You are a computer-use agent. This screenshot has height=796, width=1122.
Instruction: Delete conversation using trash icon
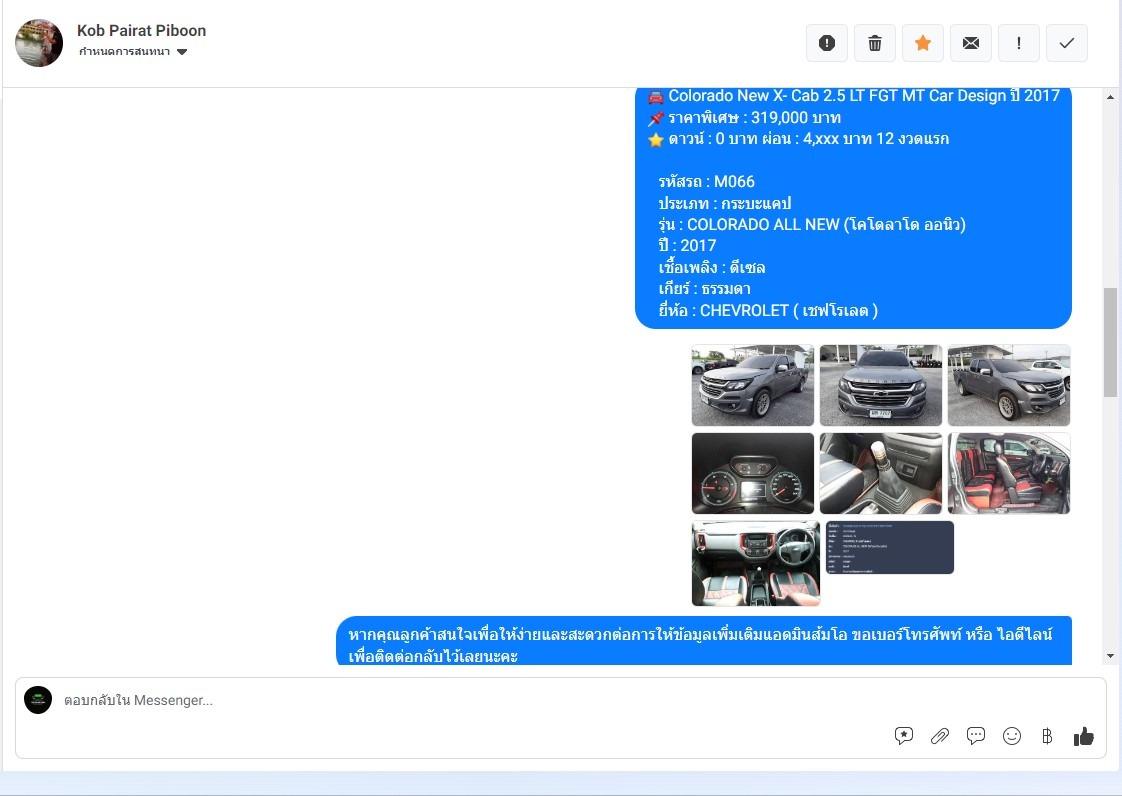[874, 43]
